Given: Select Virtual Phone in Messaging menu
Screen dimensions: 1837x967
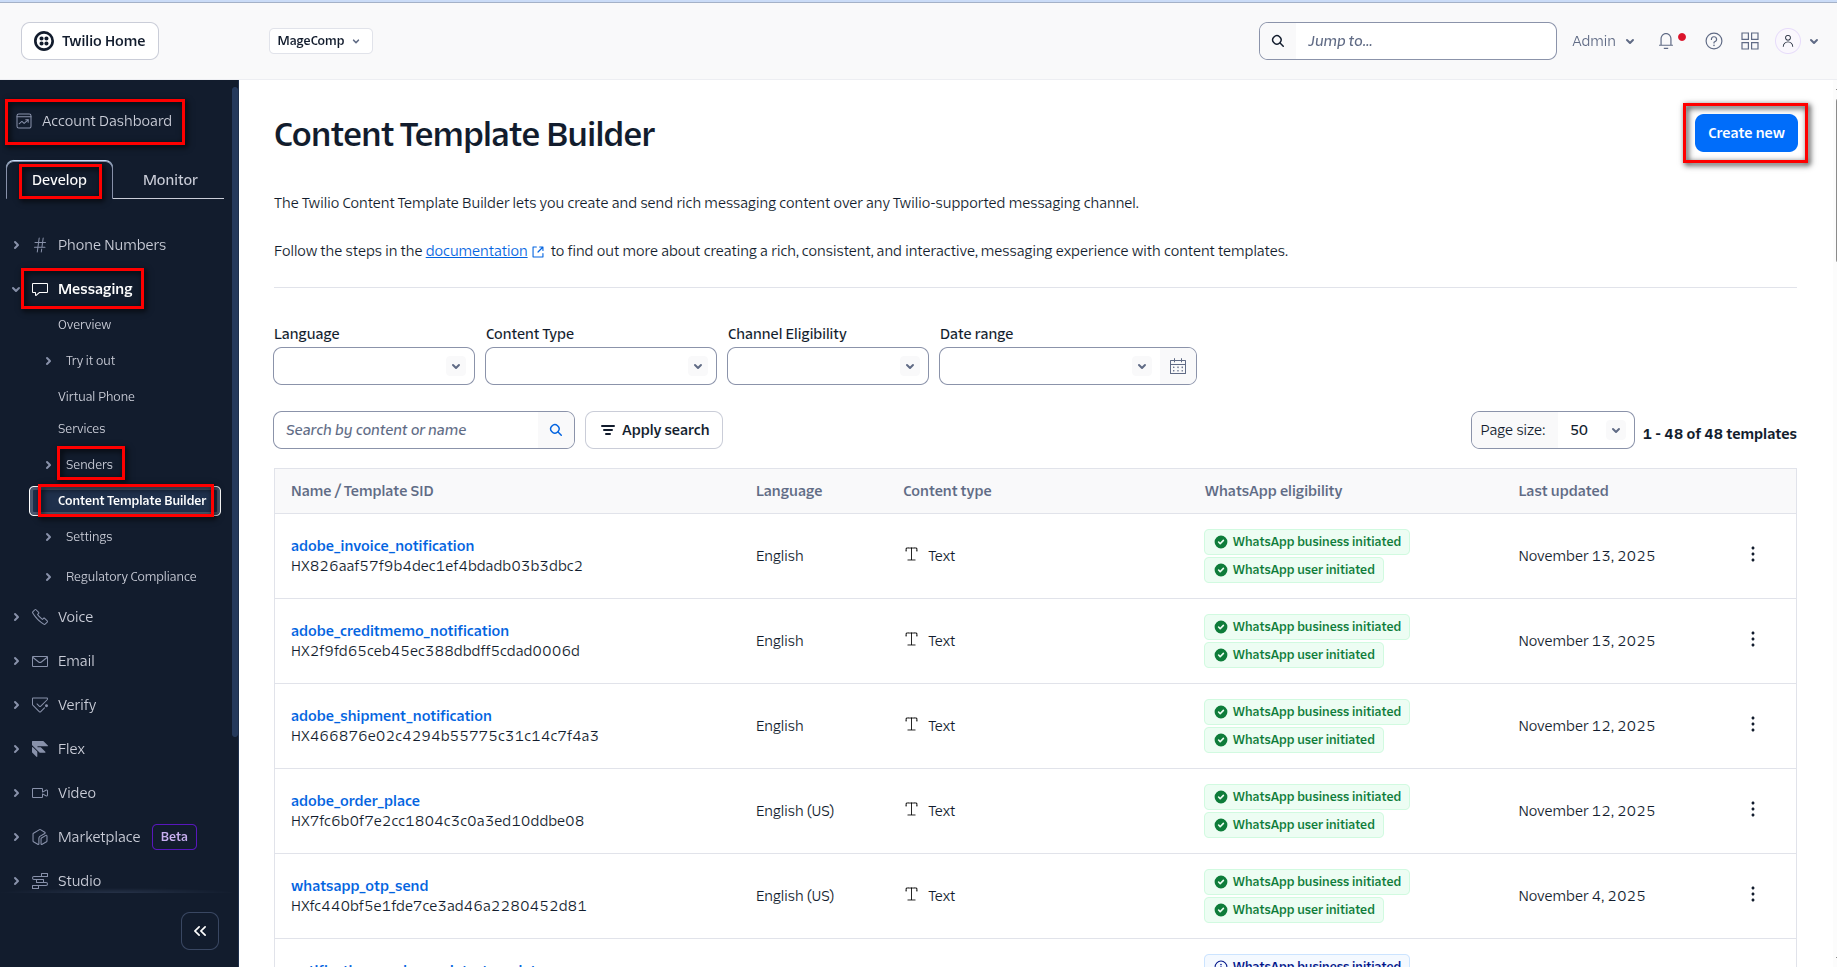Looking at the screenshot, I should [x=96, y=397].
